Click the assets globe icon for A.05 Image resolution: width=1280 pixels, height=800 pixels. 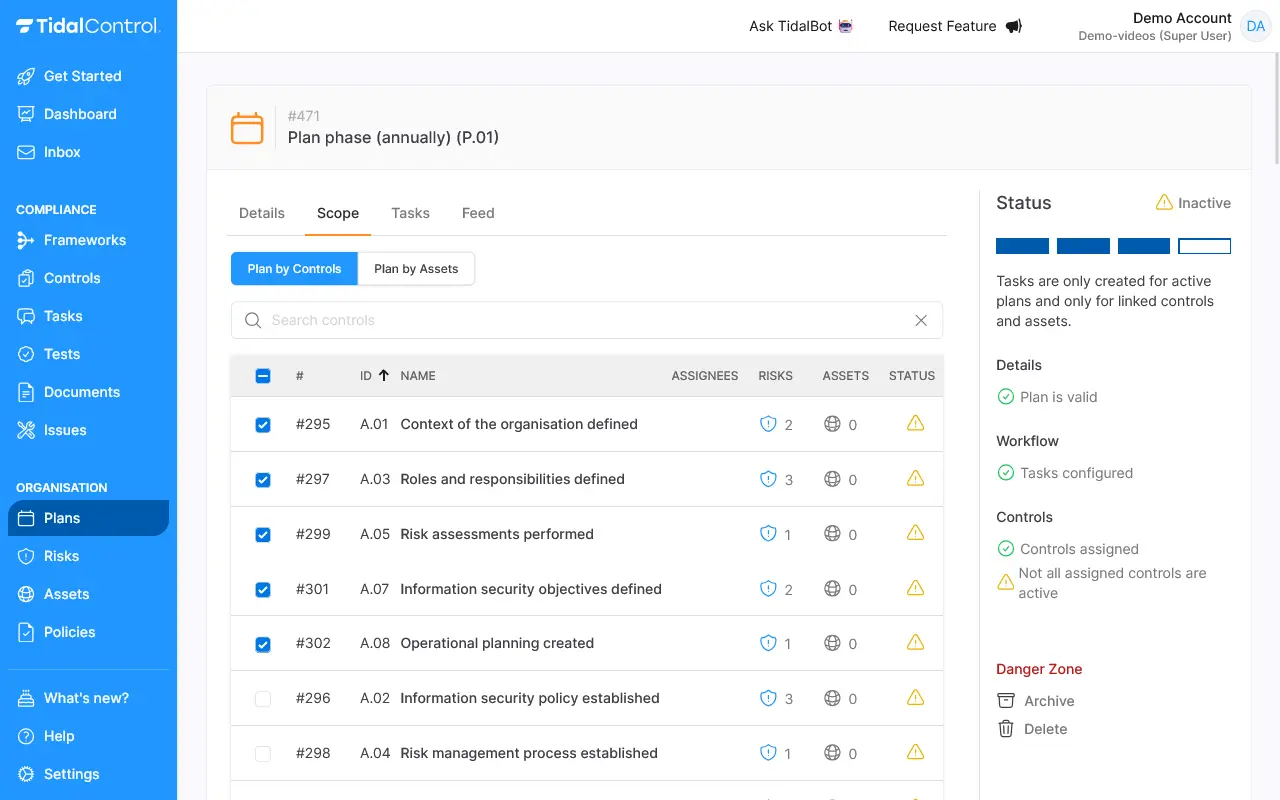[832, 534]
